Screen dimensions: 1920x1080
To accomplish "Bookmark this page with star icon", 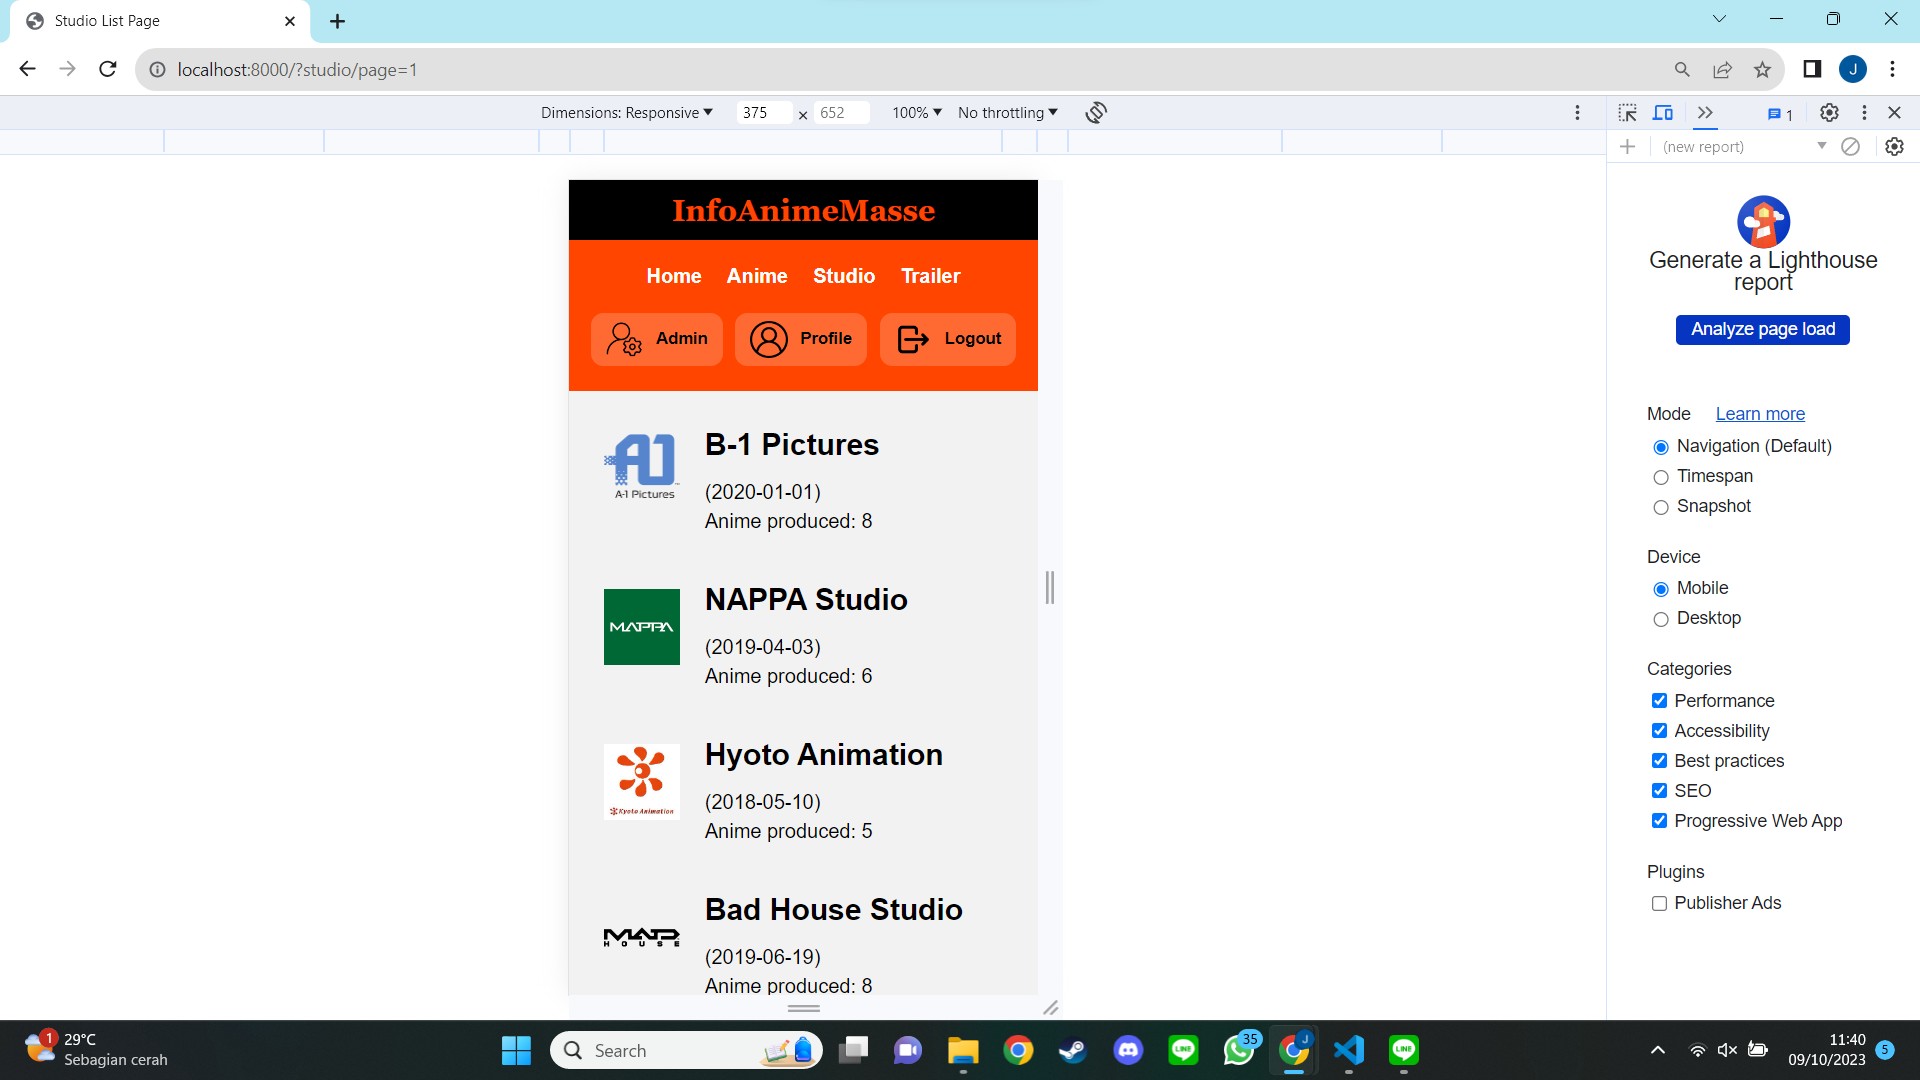I will coord(1762,69).
